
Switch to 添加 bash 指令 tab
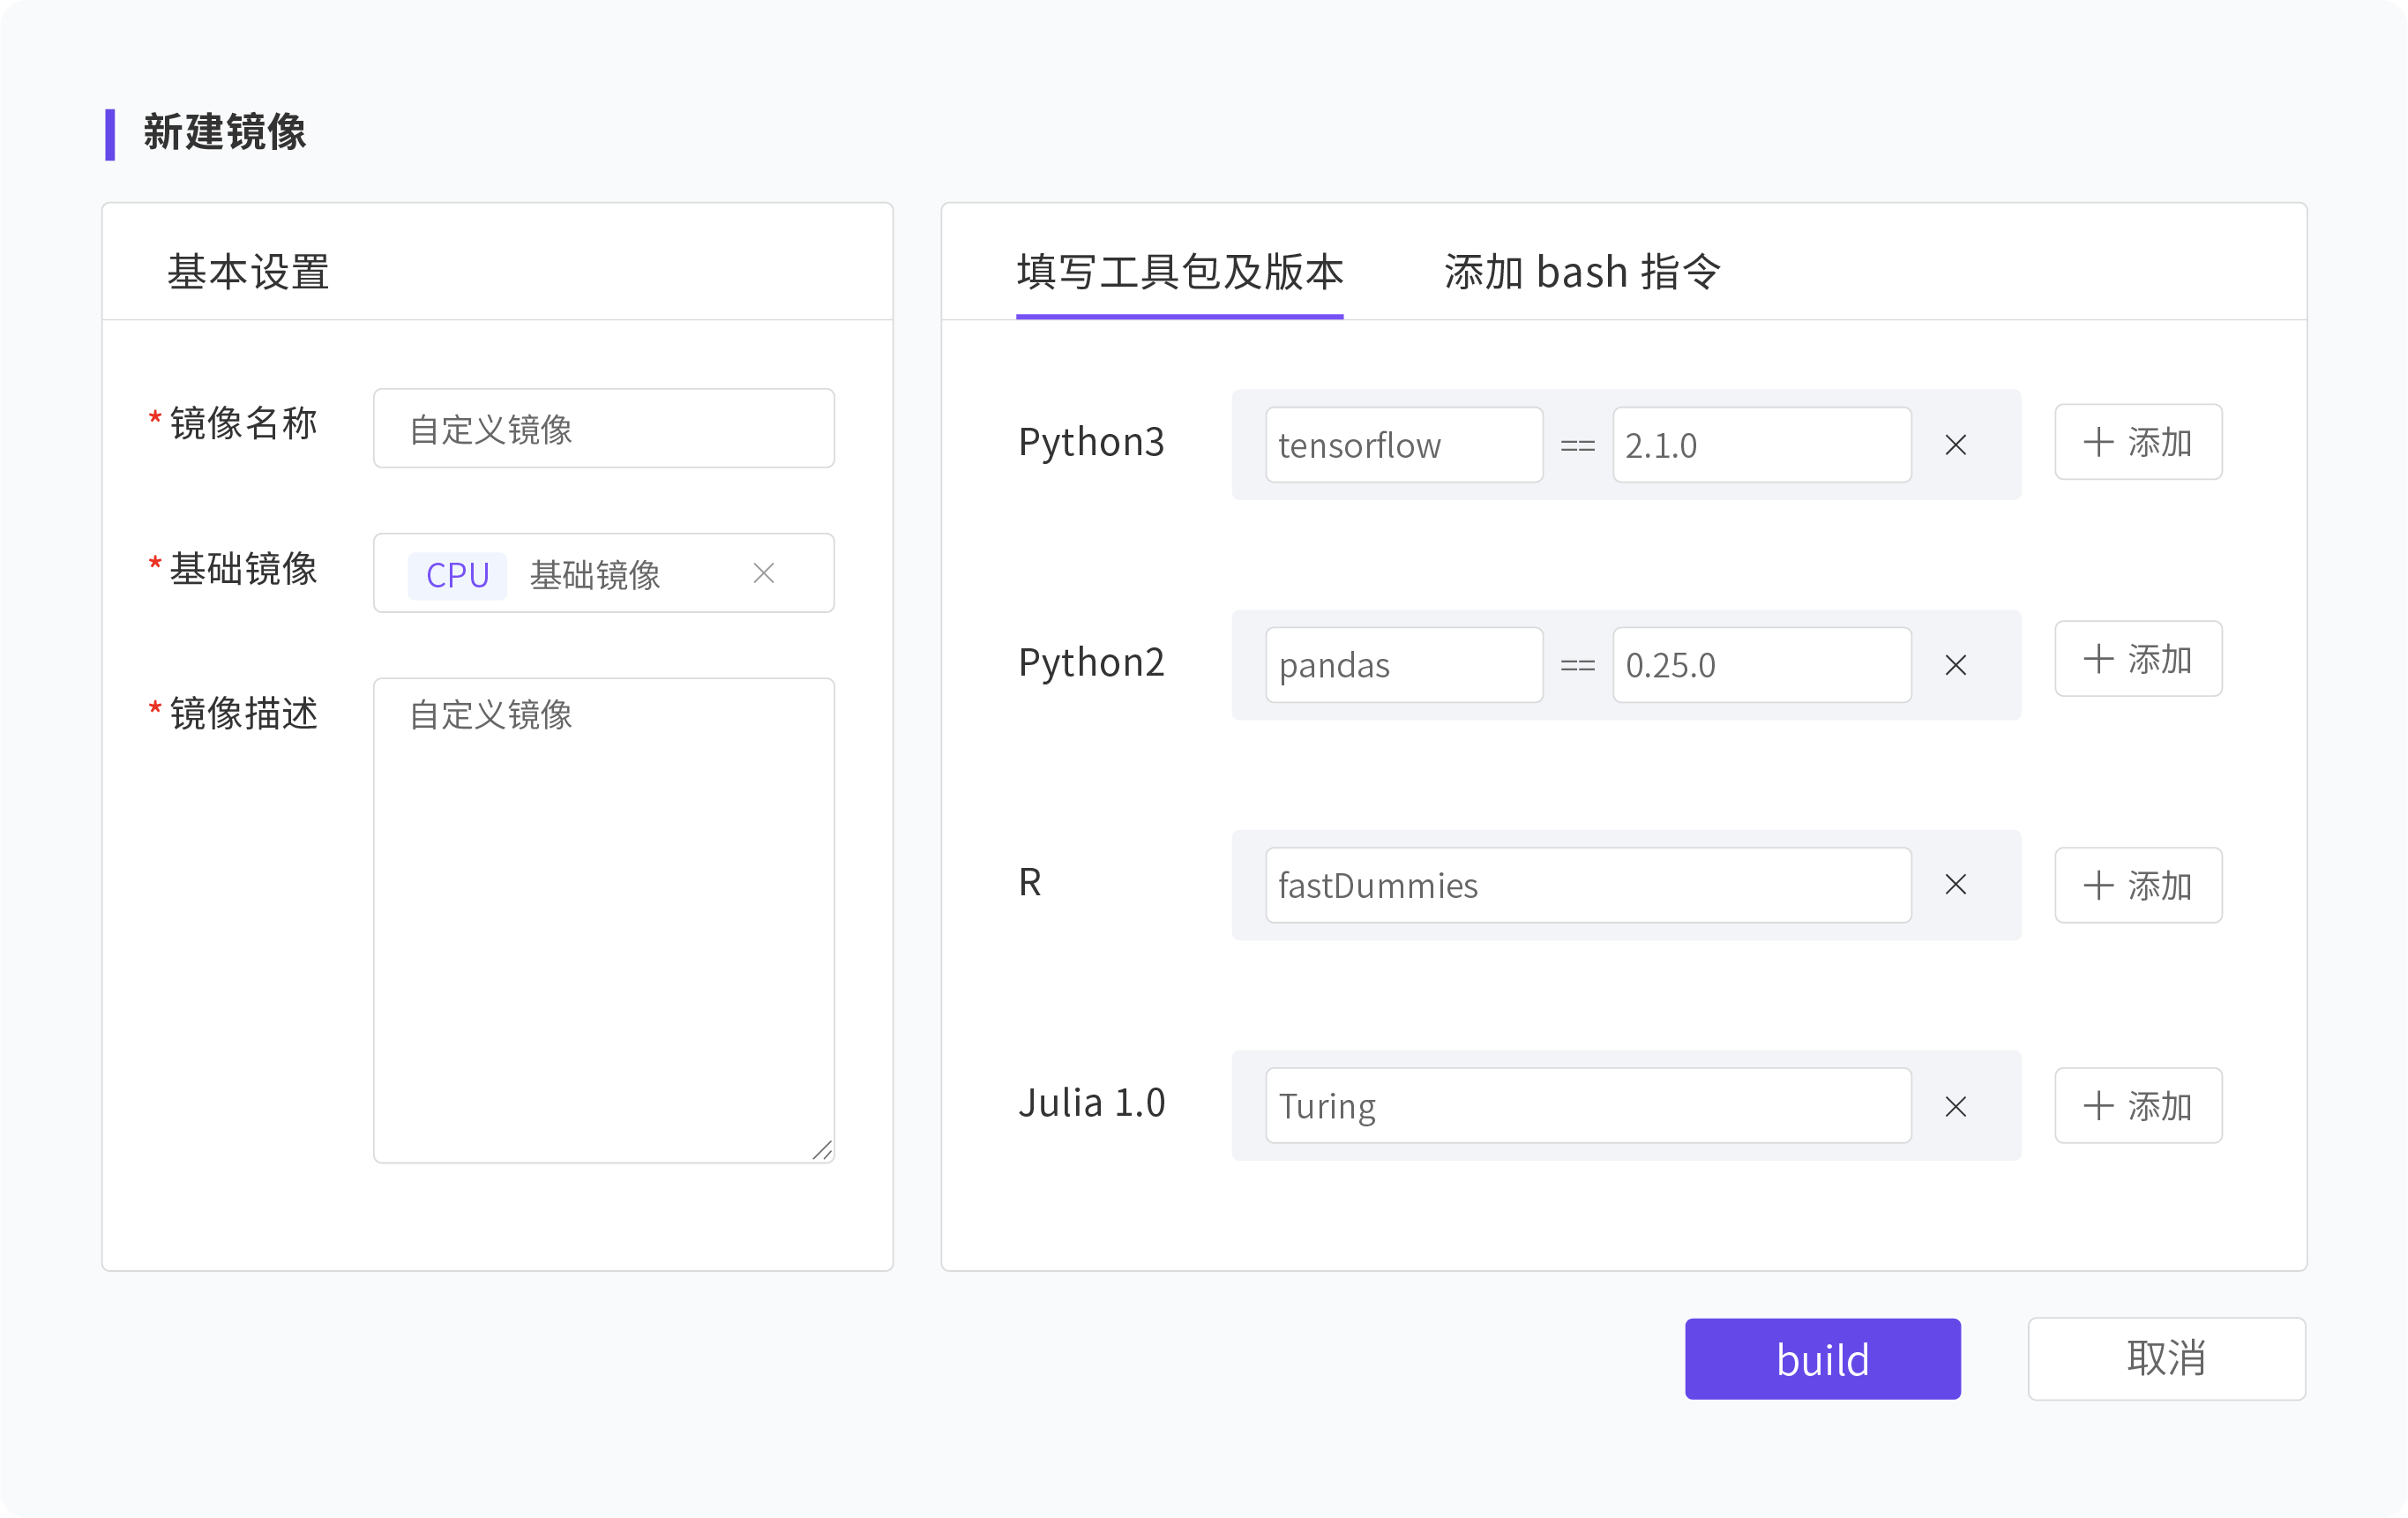tap(1582, 272)
